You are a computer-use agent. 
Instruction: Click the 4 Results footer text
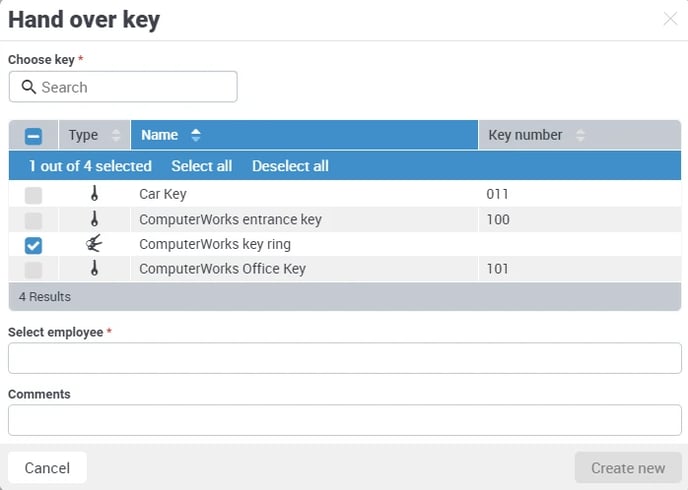(44, 297)
